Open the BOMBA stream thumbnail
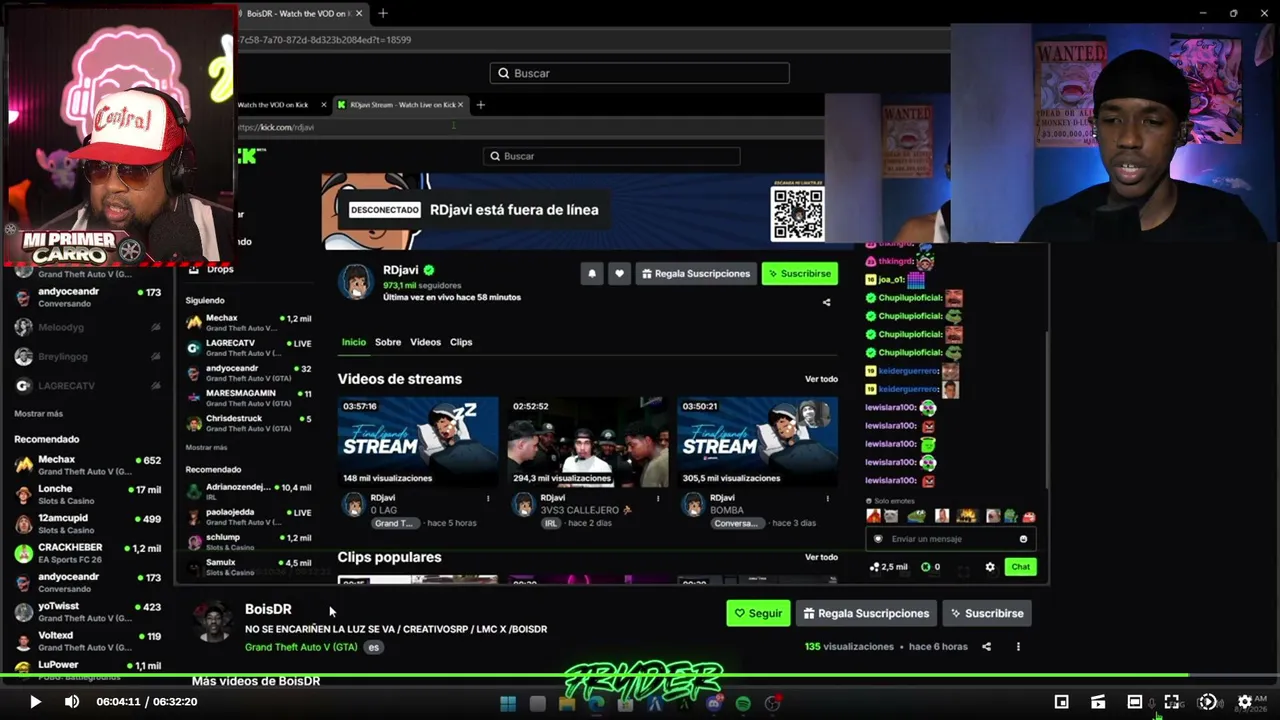 757,442
